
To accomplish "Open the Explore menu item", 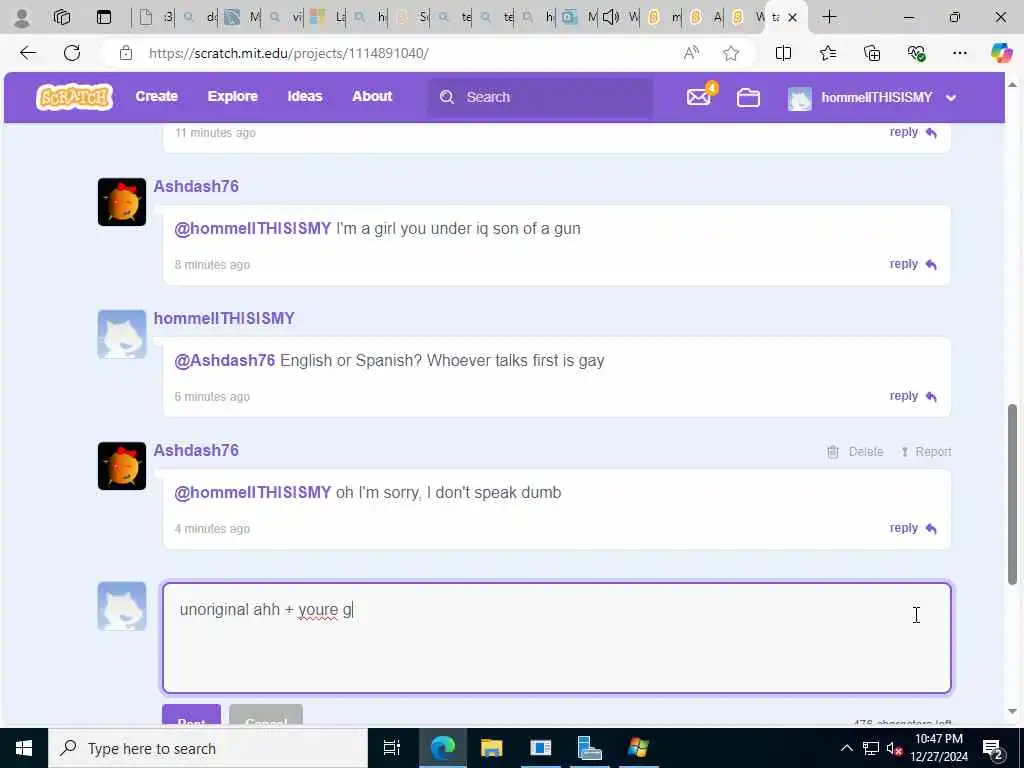I will click(232, 97).
